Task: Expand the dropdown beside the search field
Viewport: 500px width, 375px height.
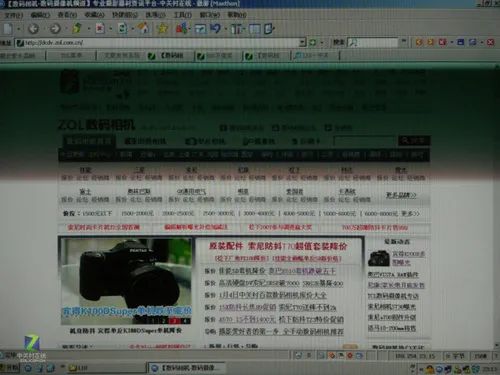Action: pos(404,42)
